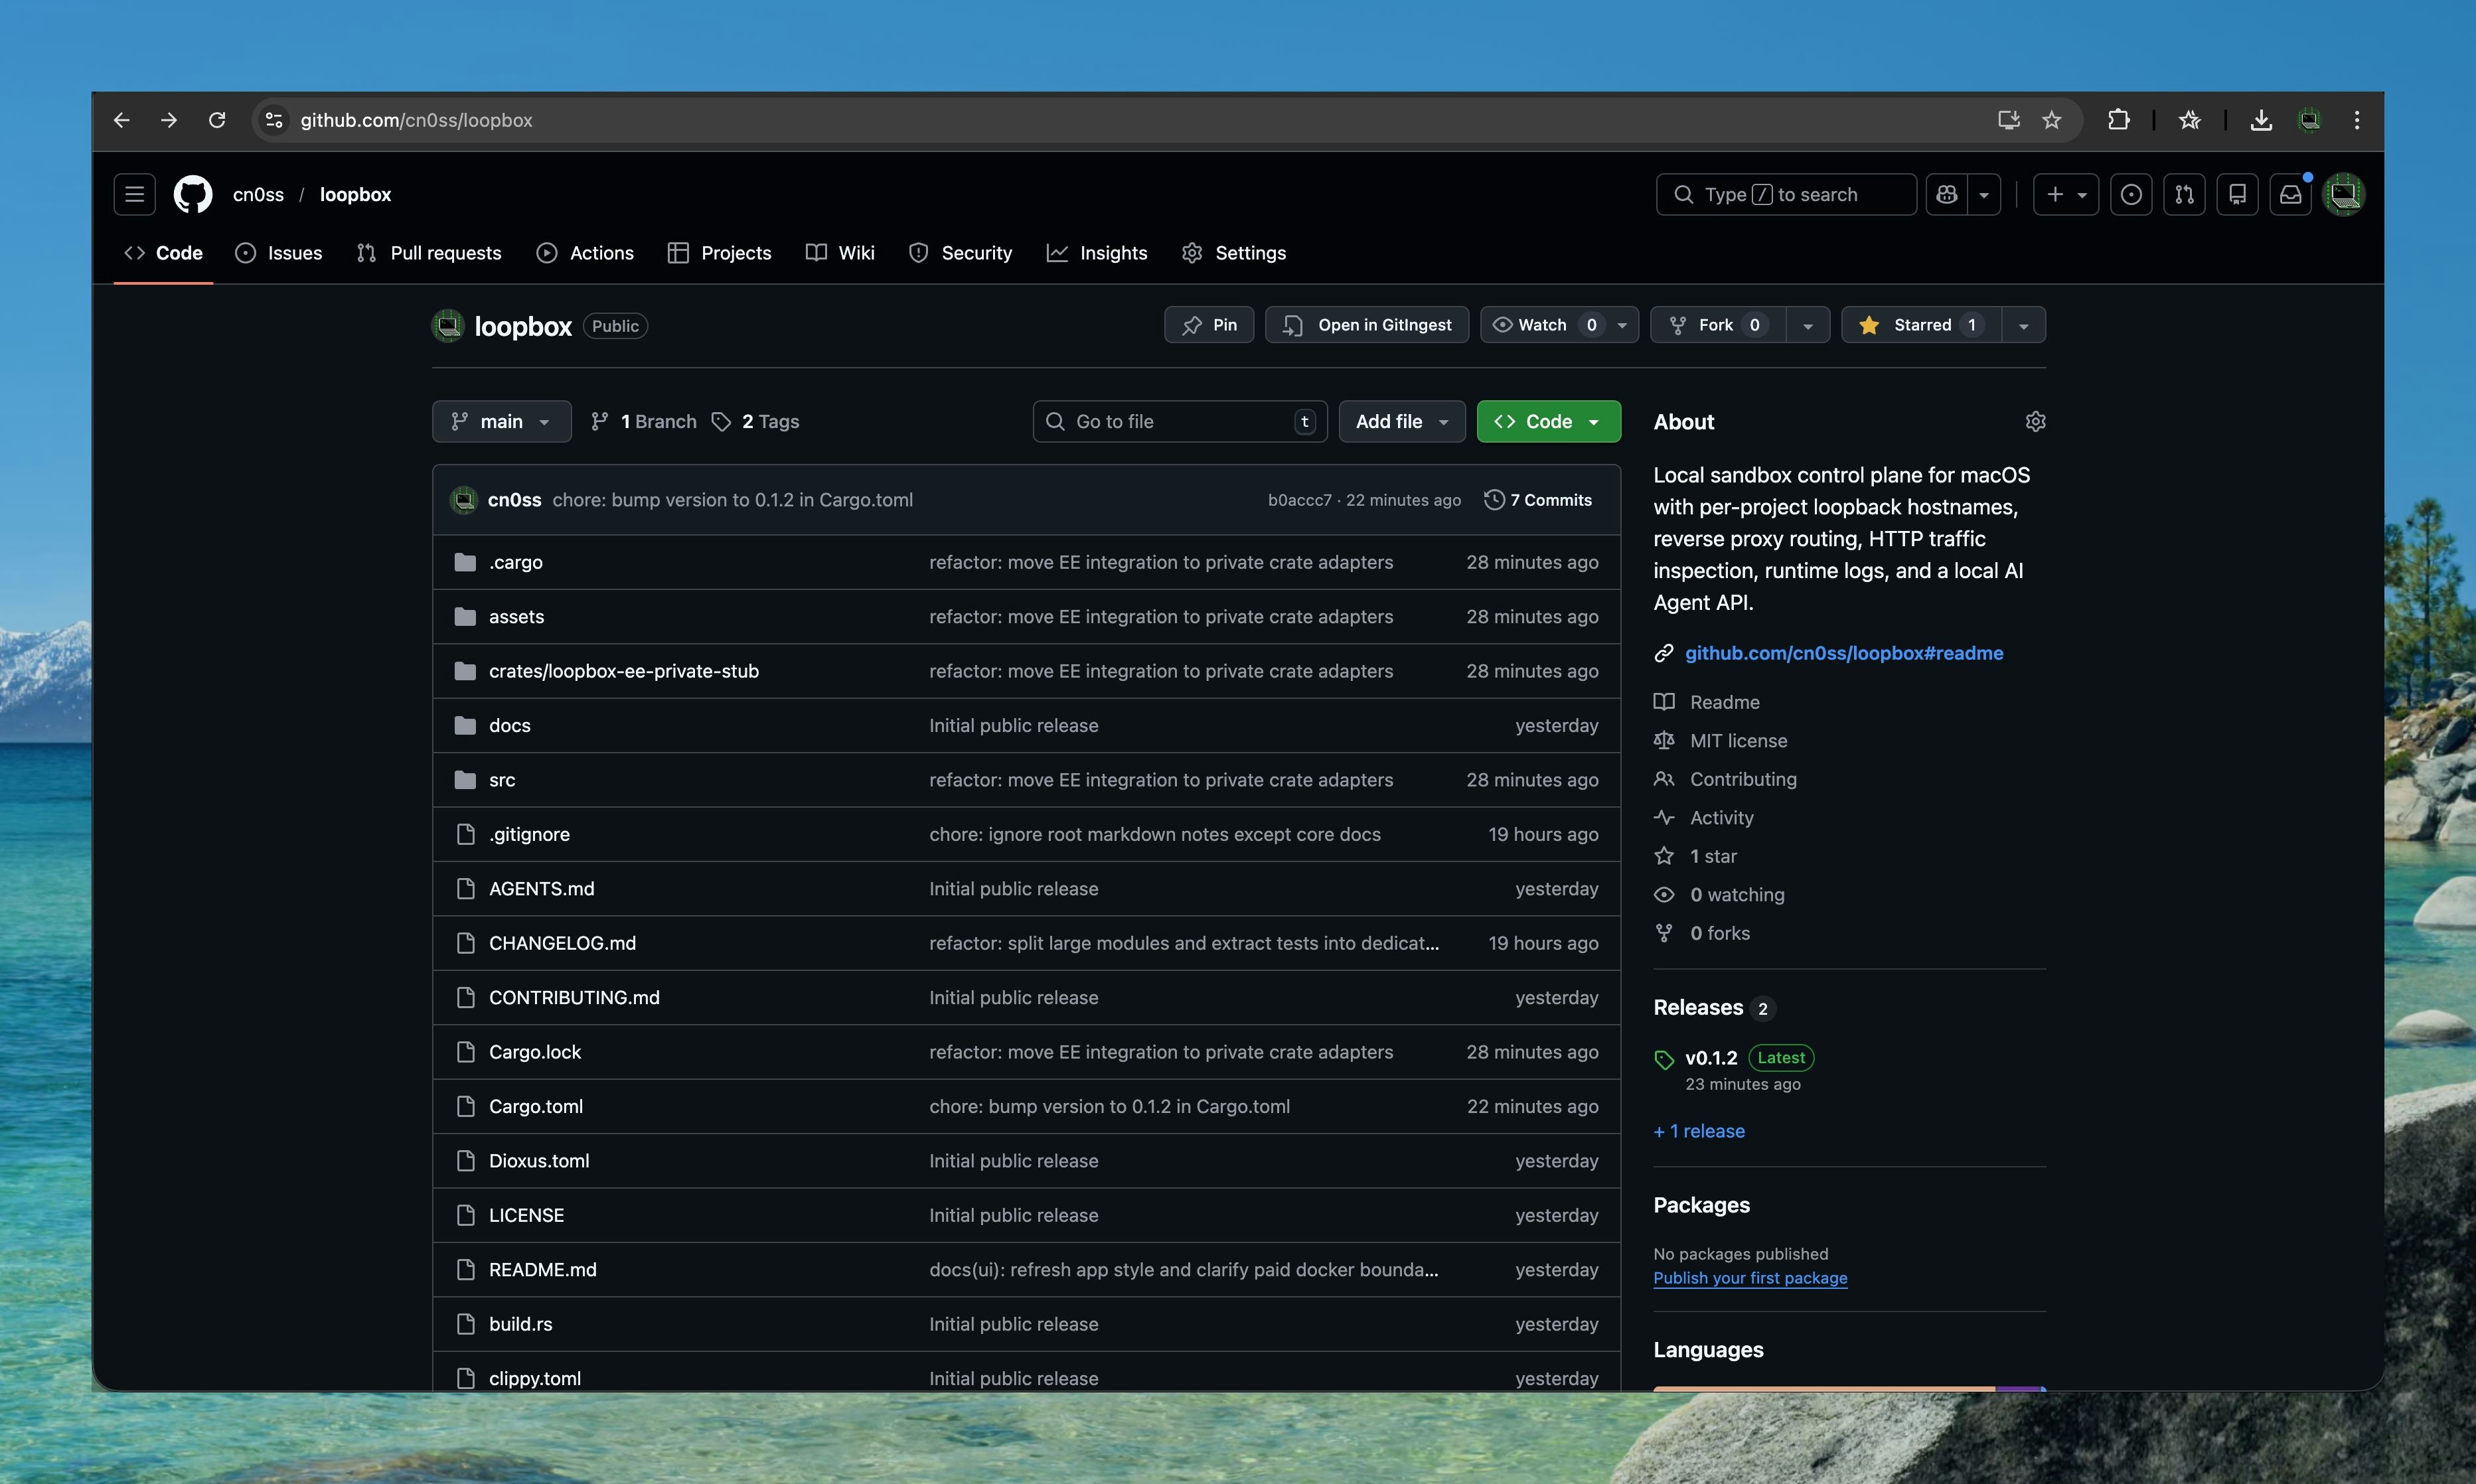Click the 'Publish your first package' link
The width and height of the screenshot is (2476, 1484).
pos(1751,1278)
